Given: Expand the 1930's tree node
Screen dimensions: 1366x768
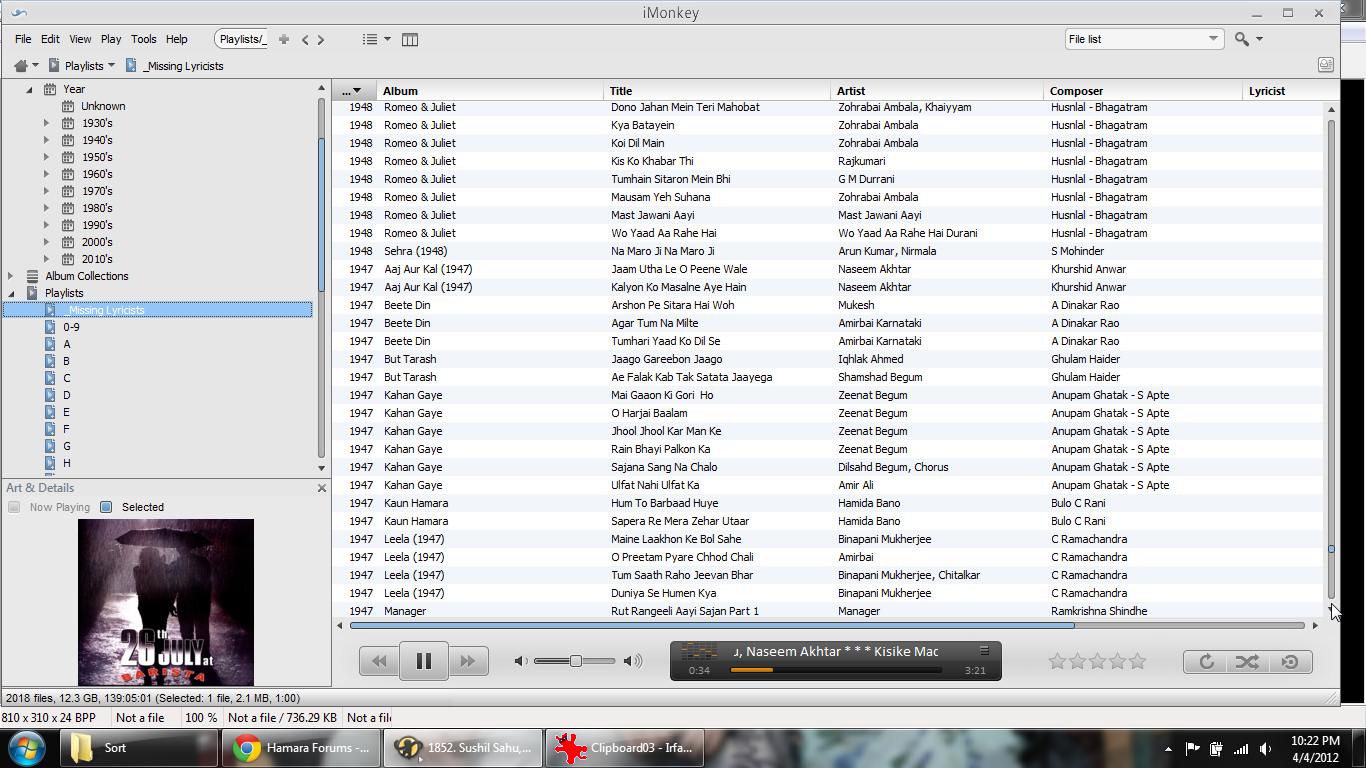Looking at the screenshot, I should click(x=46, y=123).
